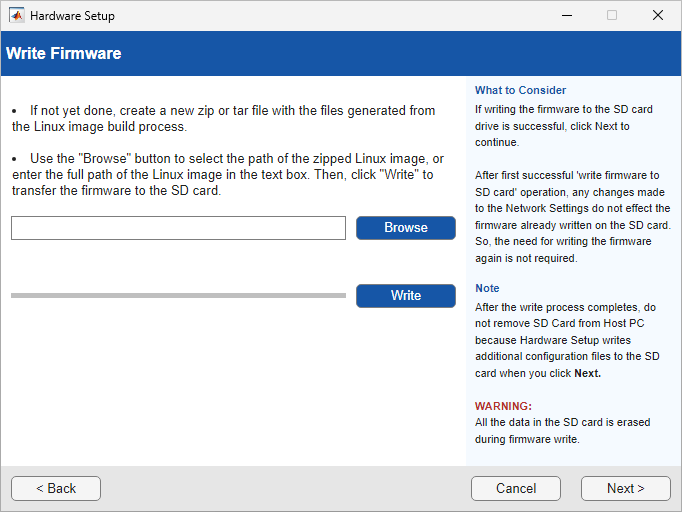The height and width of the screenshot is (512, 682).
Task: Proceed using the Next > button
Action: coord(625,488)
